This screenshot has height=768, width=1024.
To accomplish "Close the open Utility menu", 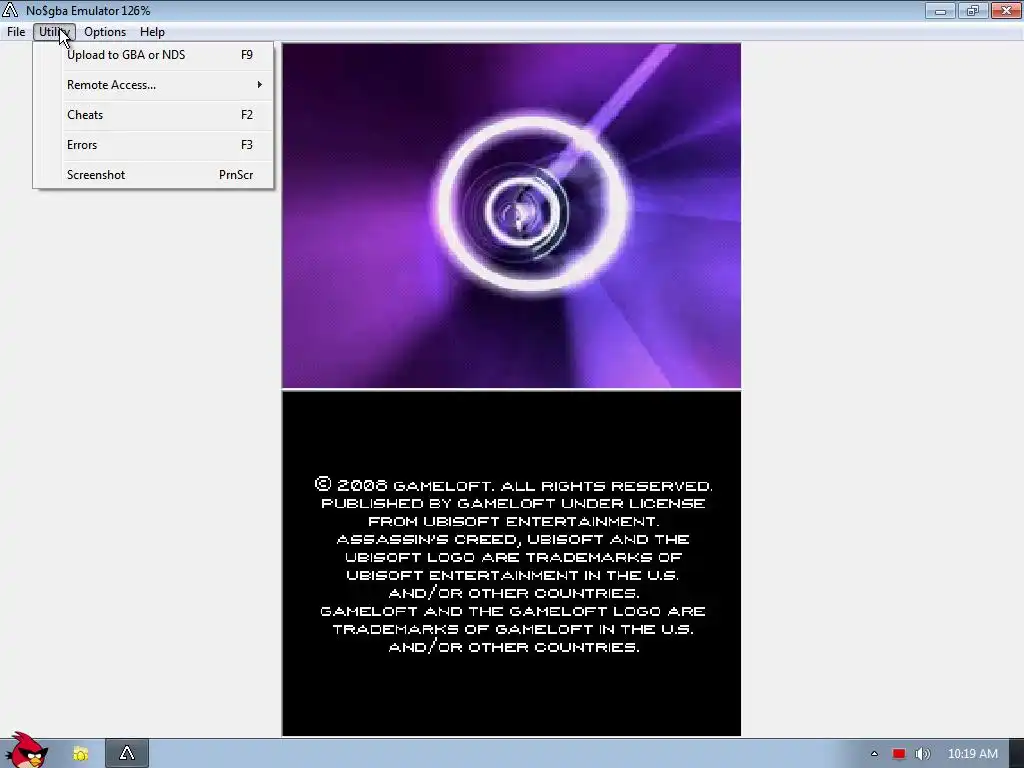I will 54,32.
